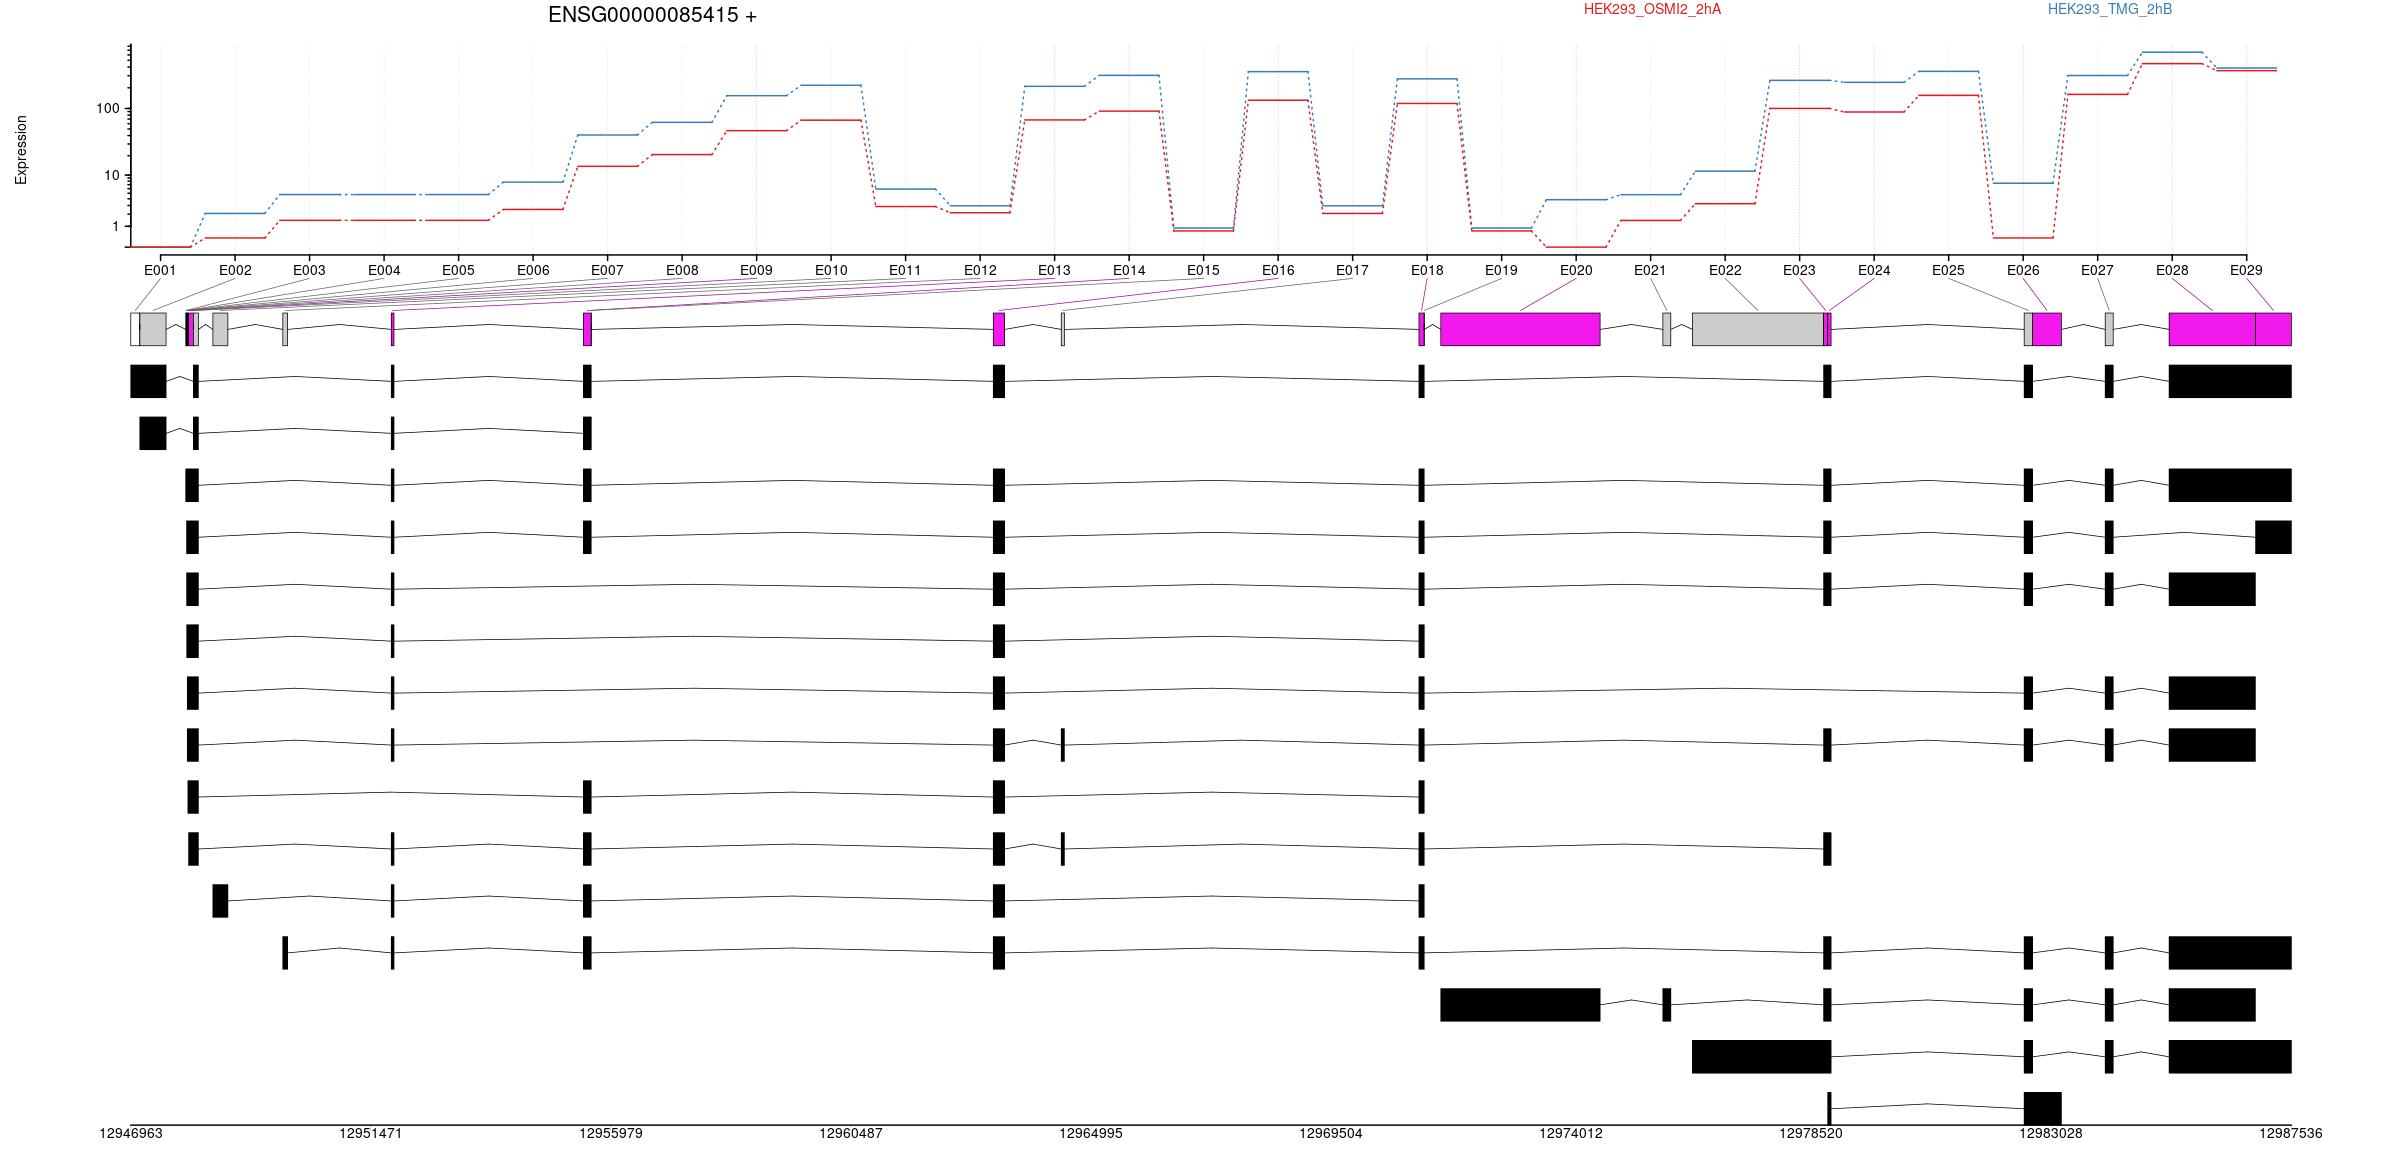
Task: Click the E015 exon label
Action: tap(1203, 270)
